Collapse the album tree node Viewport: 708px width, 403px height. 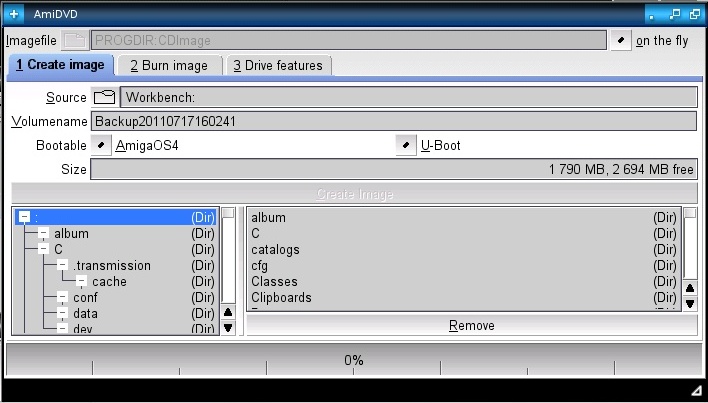click(43, 233)
